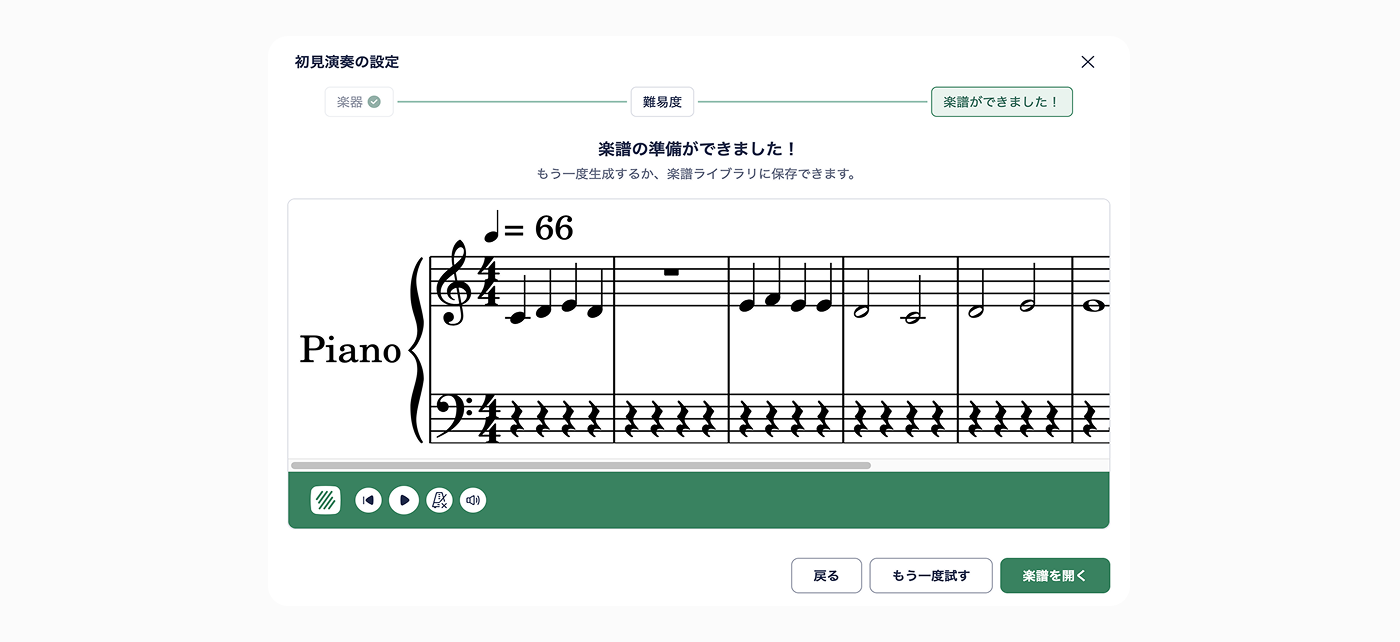Open the score with 楽譜を開く
This screenshot has width=1400, height=642.
click(x=1054, y=575)
